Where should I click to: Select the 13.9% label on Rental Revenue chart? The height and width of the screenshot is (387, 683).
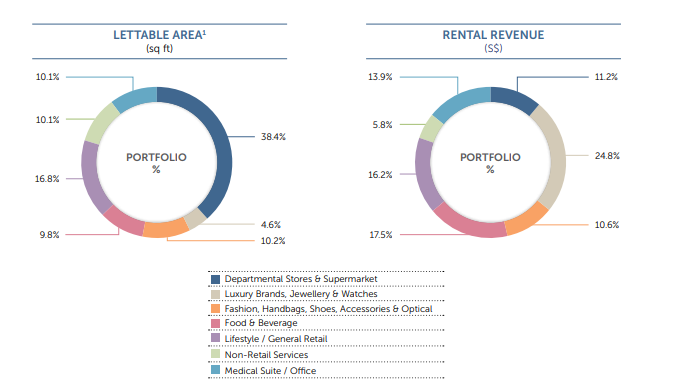tap(380, 77)
